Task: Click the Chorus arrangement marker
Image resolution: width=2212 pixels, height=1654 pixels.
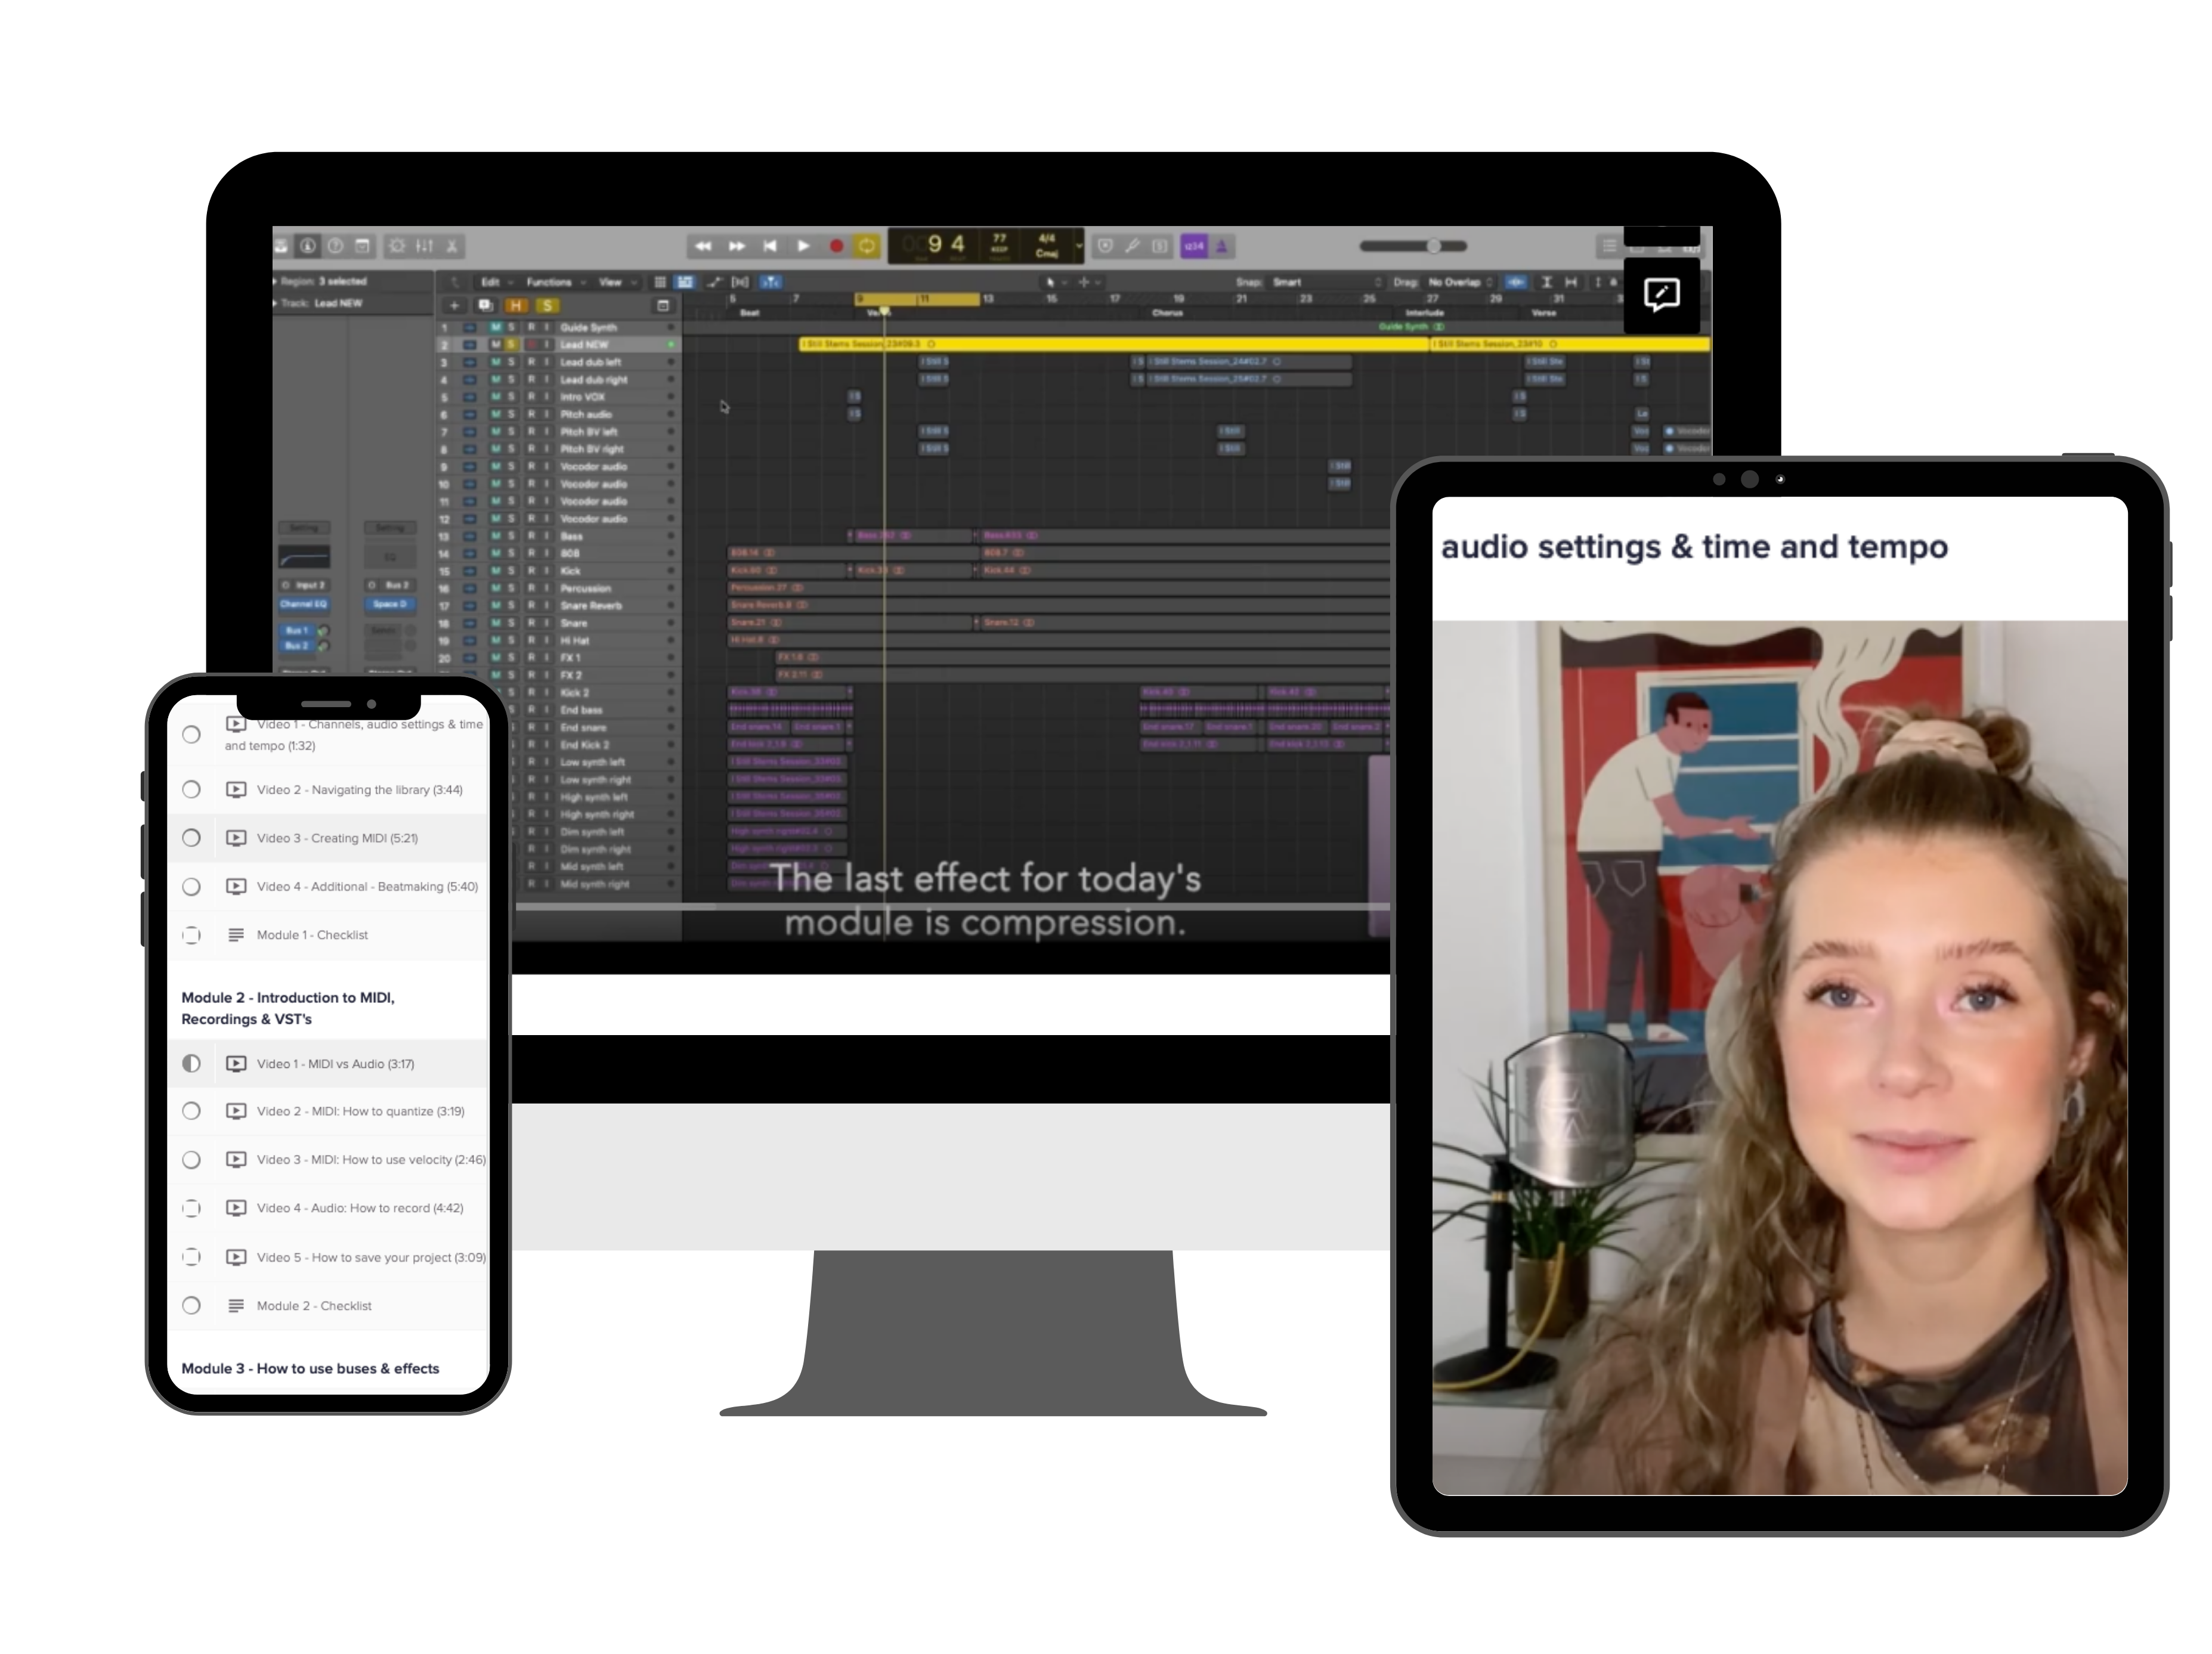Action: [1167, 313]
